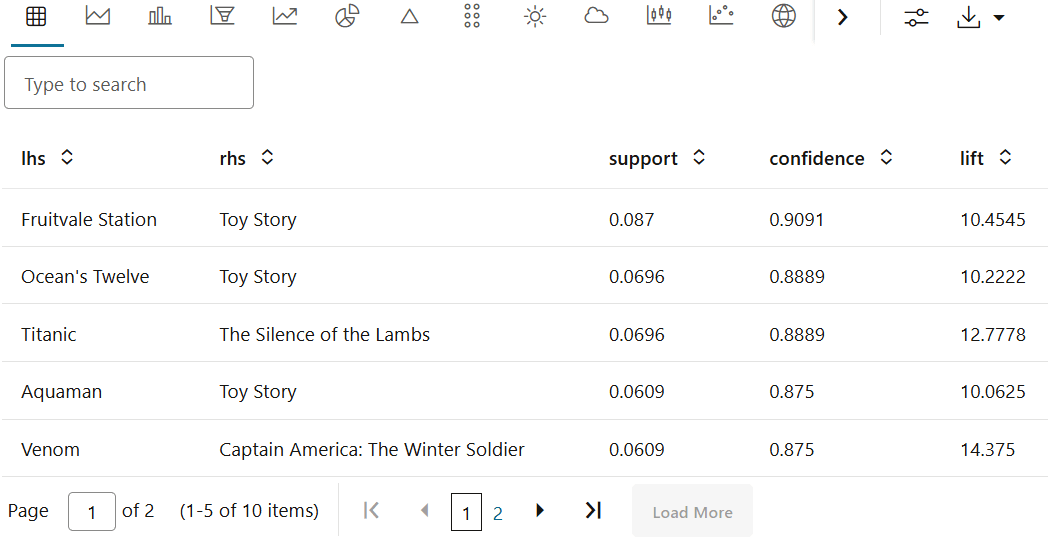Open the chart settings sliders icon
The width and height of the screenshot is (1048, 547).
click(916, 17)
